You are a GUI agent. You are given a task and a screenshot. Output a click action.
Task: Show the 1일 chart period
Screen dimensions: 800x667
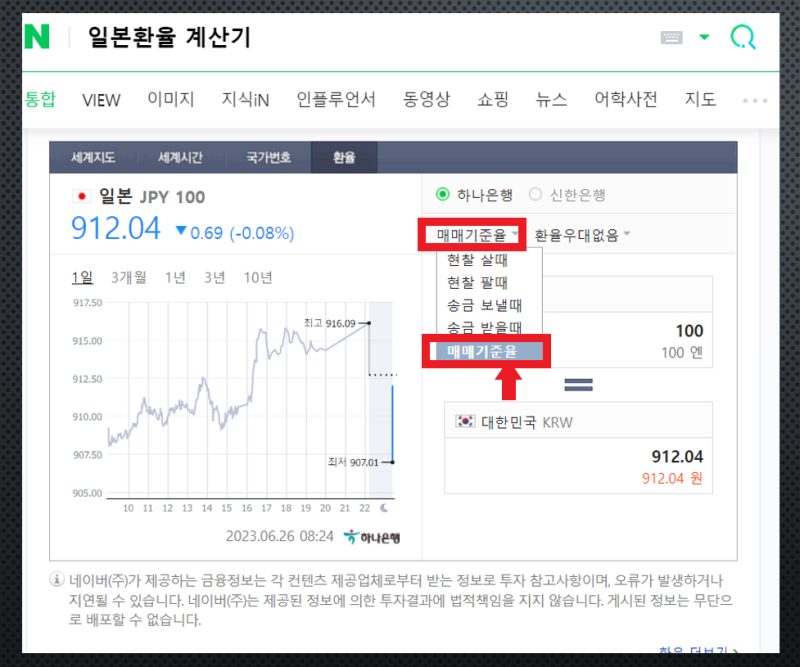tap(82, 278)
